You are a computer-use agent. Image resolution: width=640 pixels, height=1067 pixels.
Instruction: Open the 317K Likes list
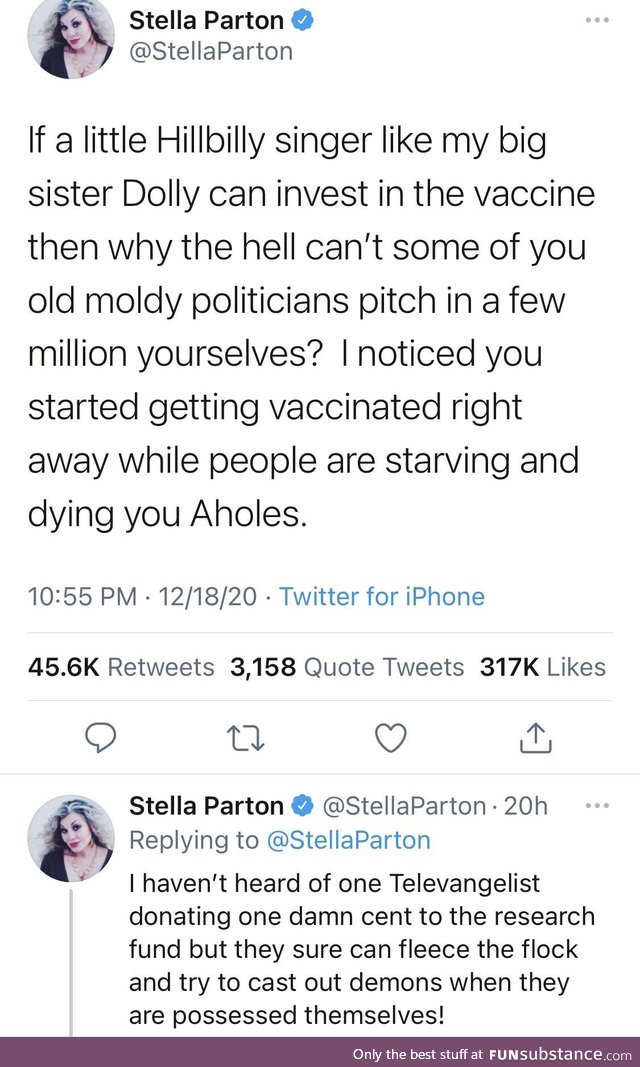(541, 667)
